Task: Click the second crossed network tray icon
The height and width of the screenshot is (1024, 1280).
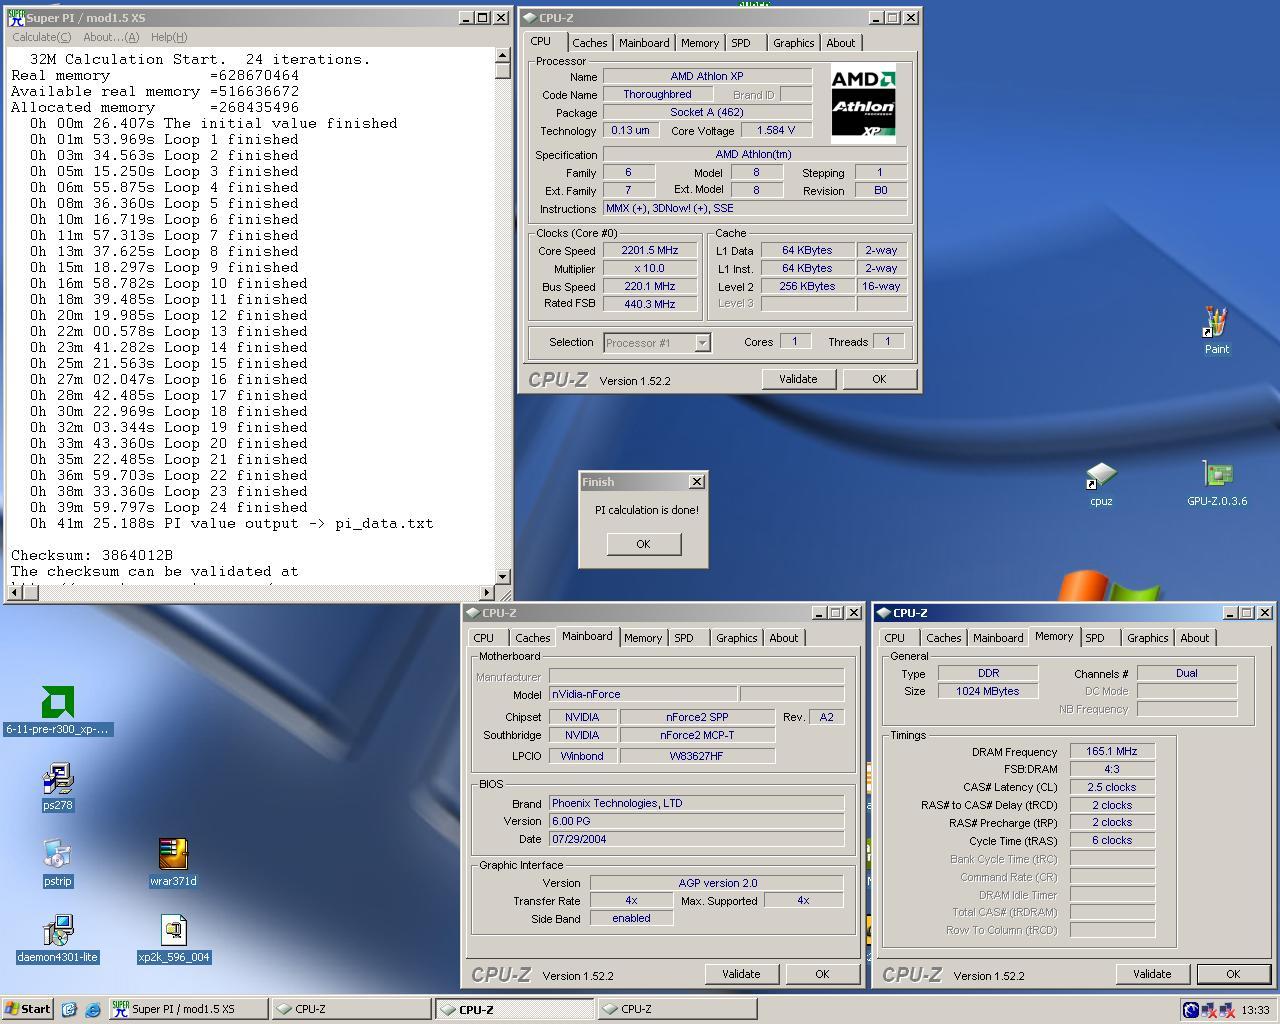Action: (1227, 1009)
